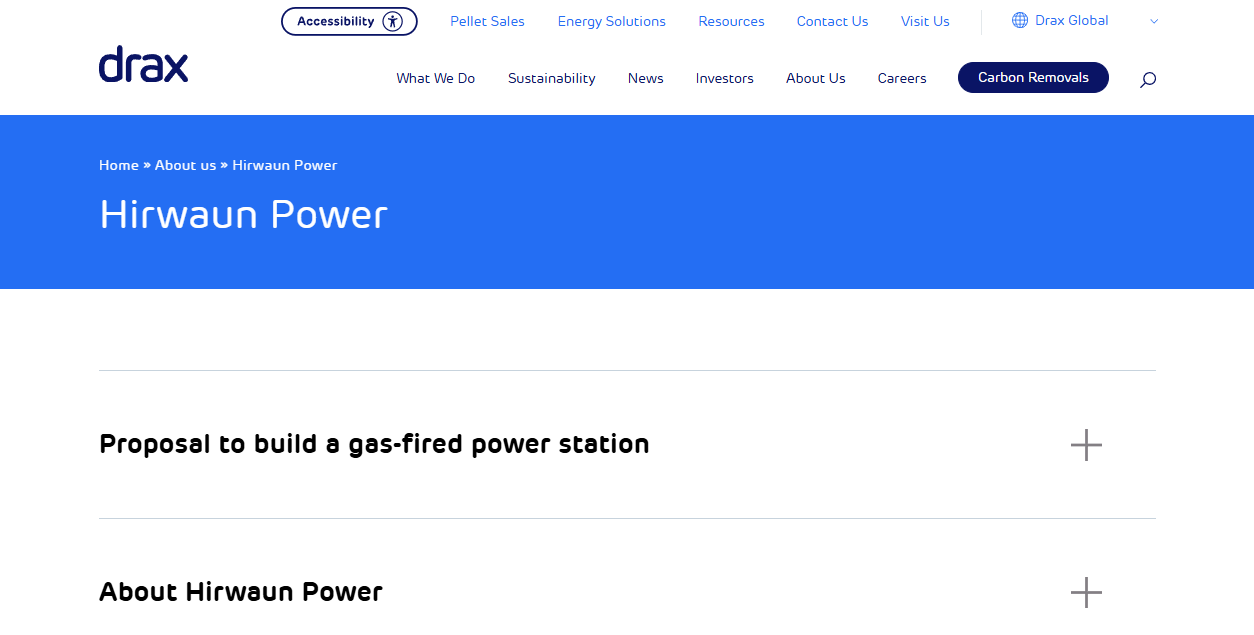Select the Investors navigation item

pos(724,78)
